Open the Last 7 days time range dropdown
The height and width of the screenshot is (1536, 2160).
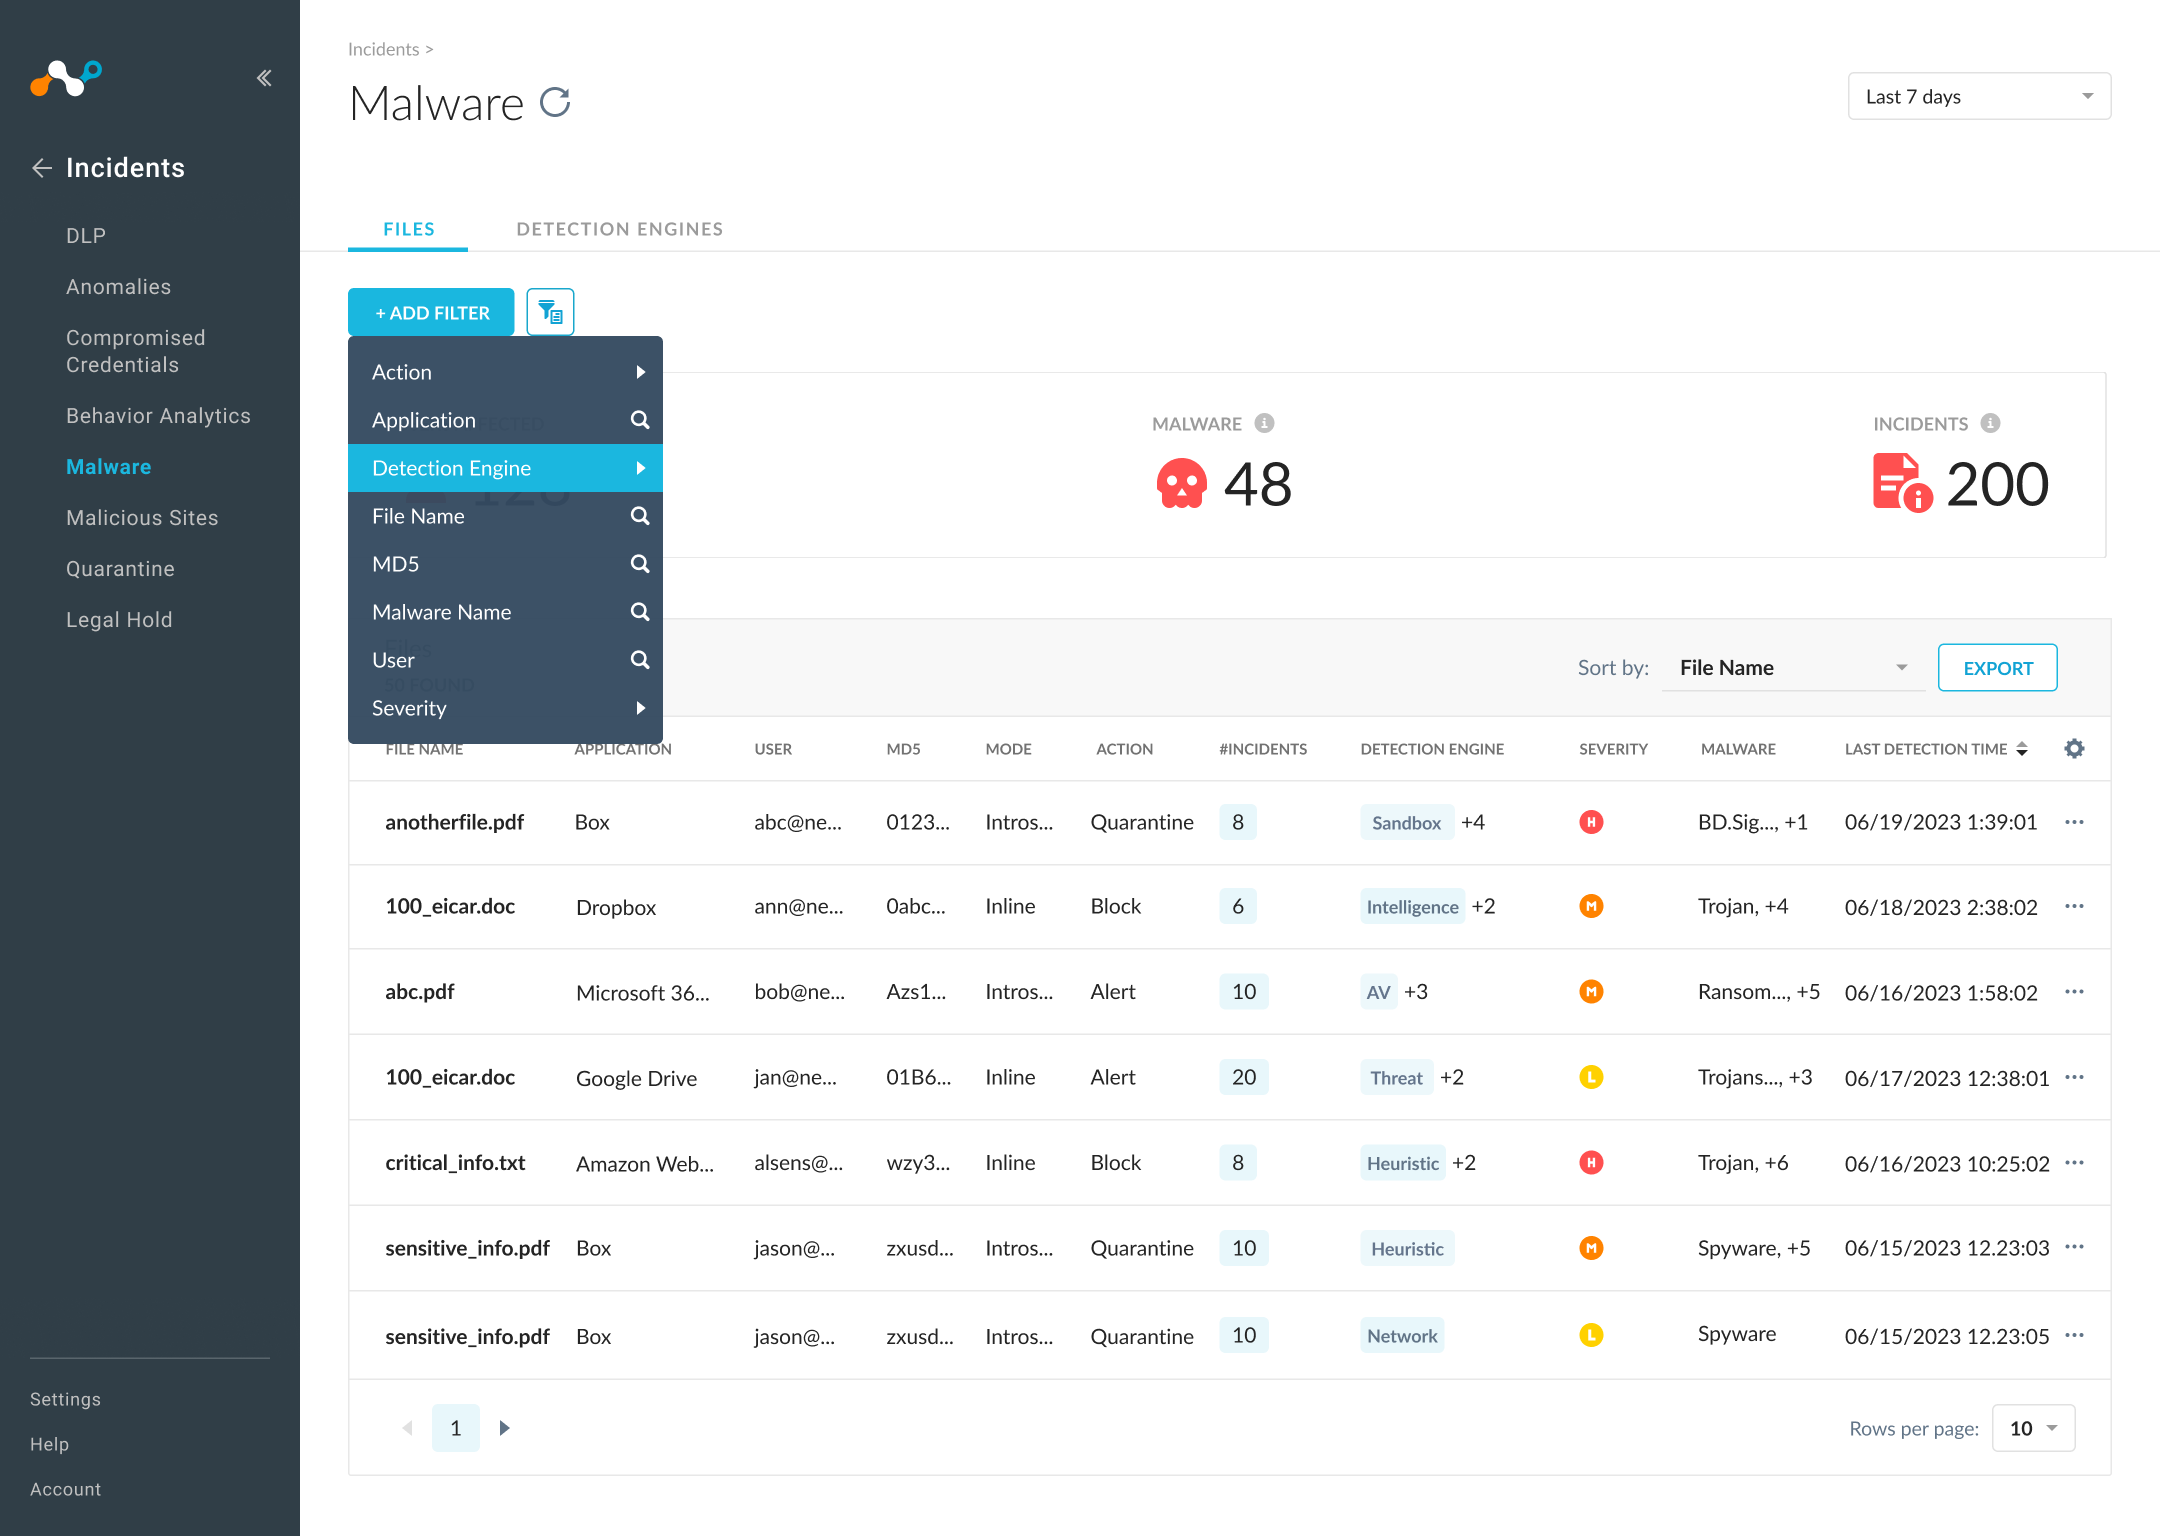[1978, 95]
